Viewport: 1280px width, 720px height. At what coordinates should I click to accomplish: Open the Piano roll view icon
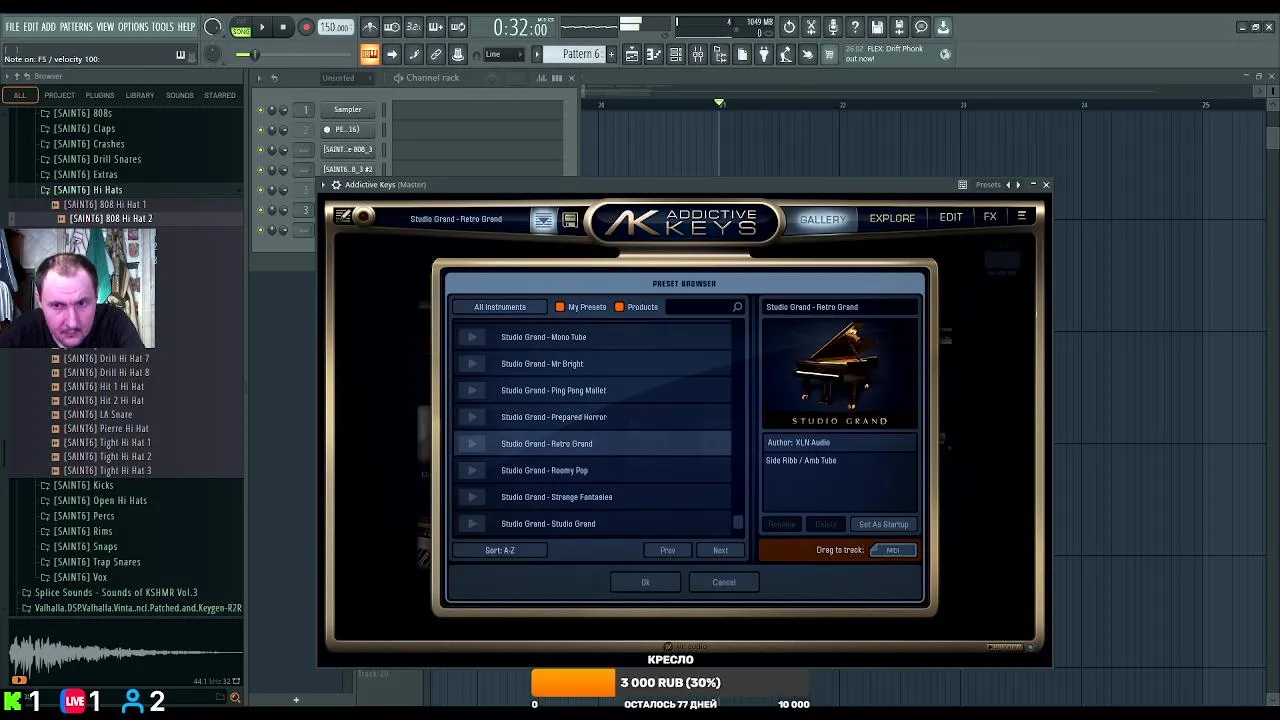coord(654,54)
